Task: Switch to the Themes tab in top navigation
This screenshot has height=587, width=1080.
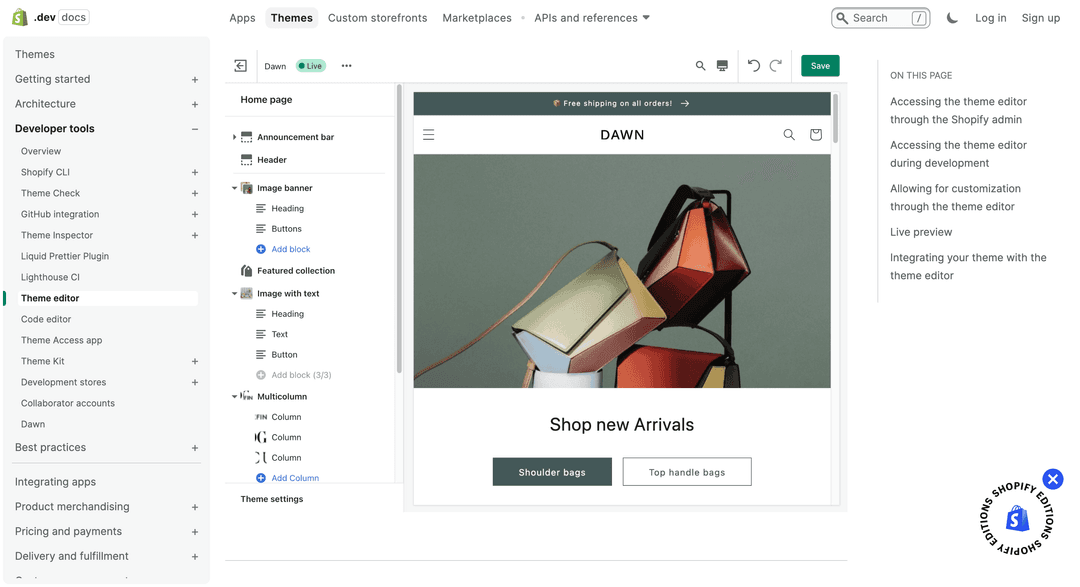Action: [291, 17]
